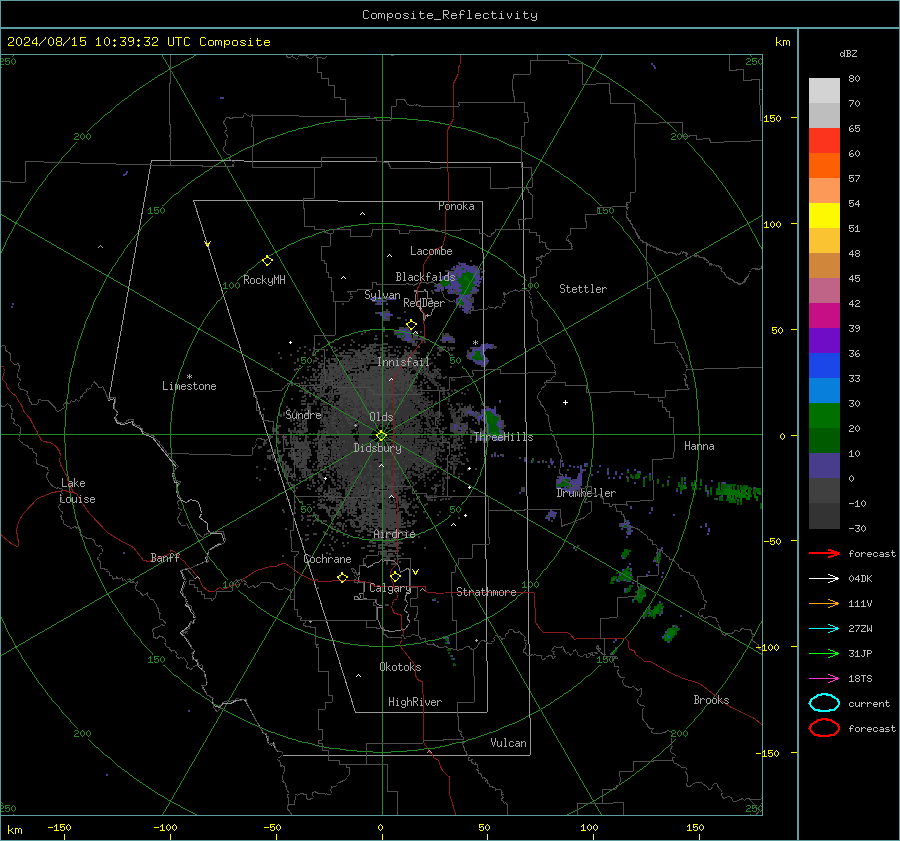900x841 pixels.
Task: Pick the bright yellow 51-54 dBZ swatch
Action: [824, 215]
